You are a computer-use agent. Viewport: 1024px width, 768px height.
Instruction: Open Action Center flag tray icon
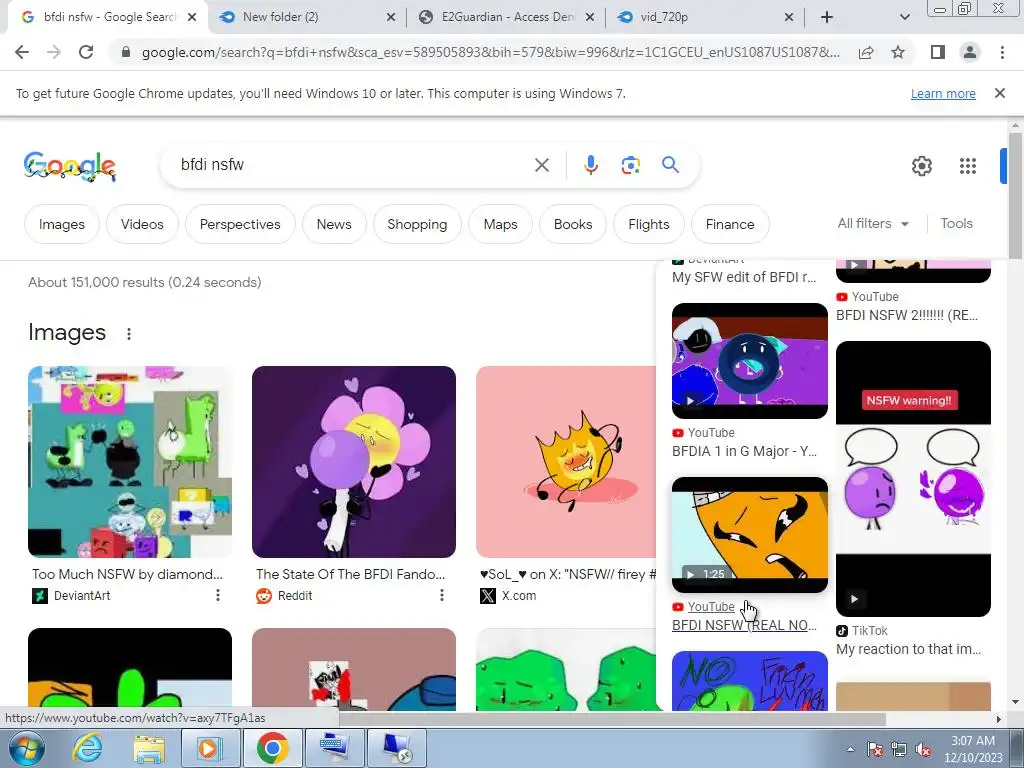(874, 750)
